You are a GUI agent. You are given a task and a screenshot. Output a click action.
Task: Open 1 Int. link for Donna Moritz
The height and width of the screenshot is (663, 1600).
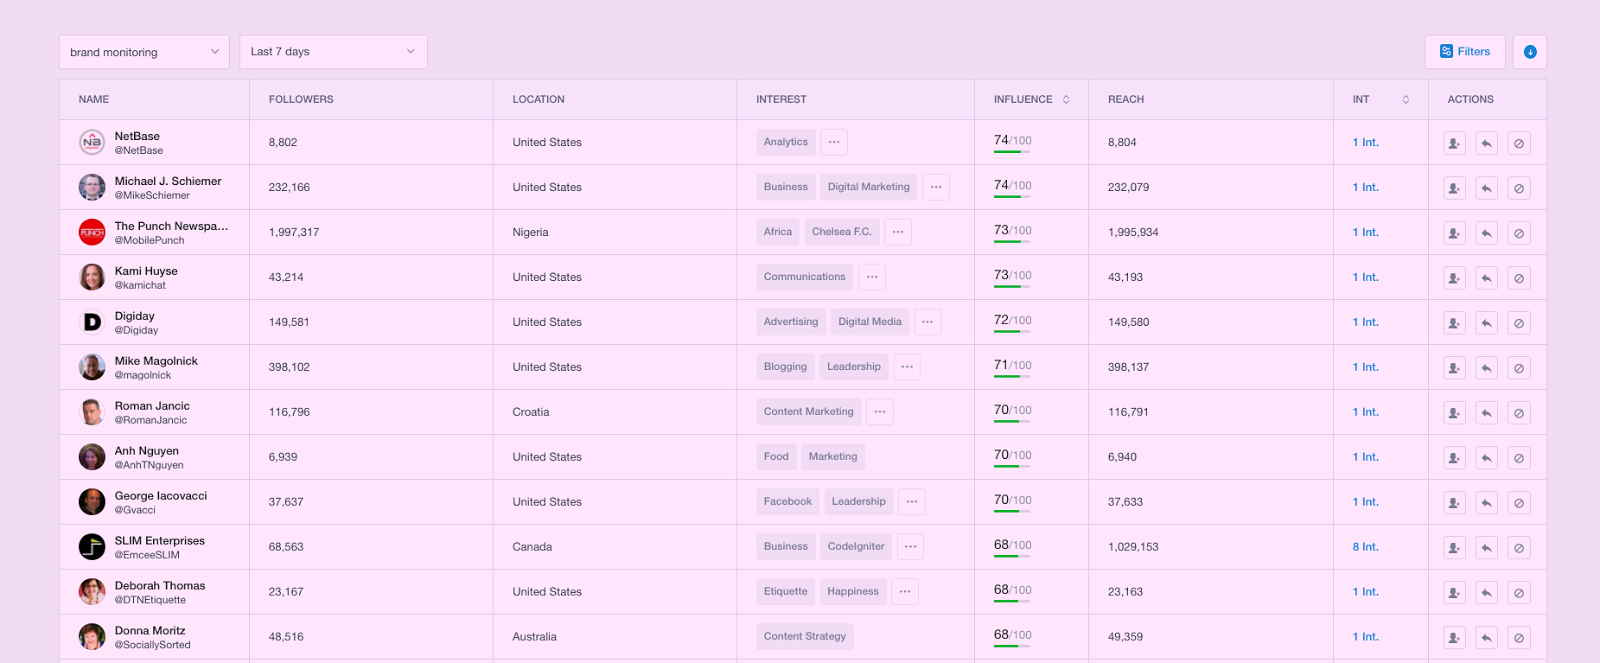click(1365, 637)
